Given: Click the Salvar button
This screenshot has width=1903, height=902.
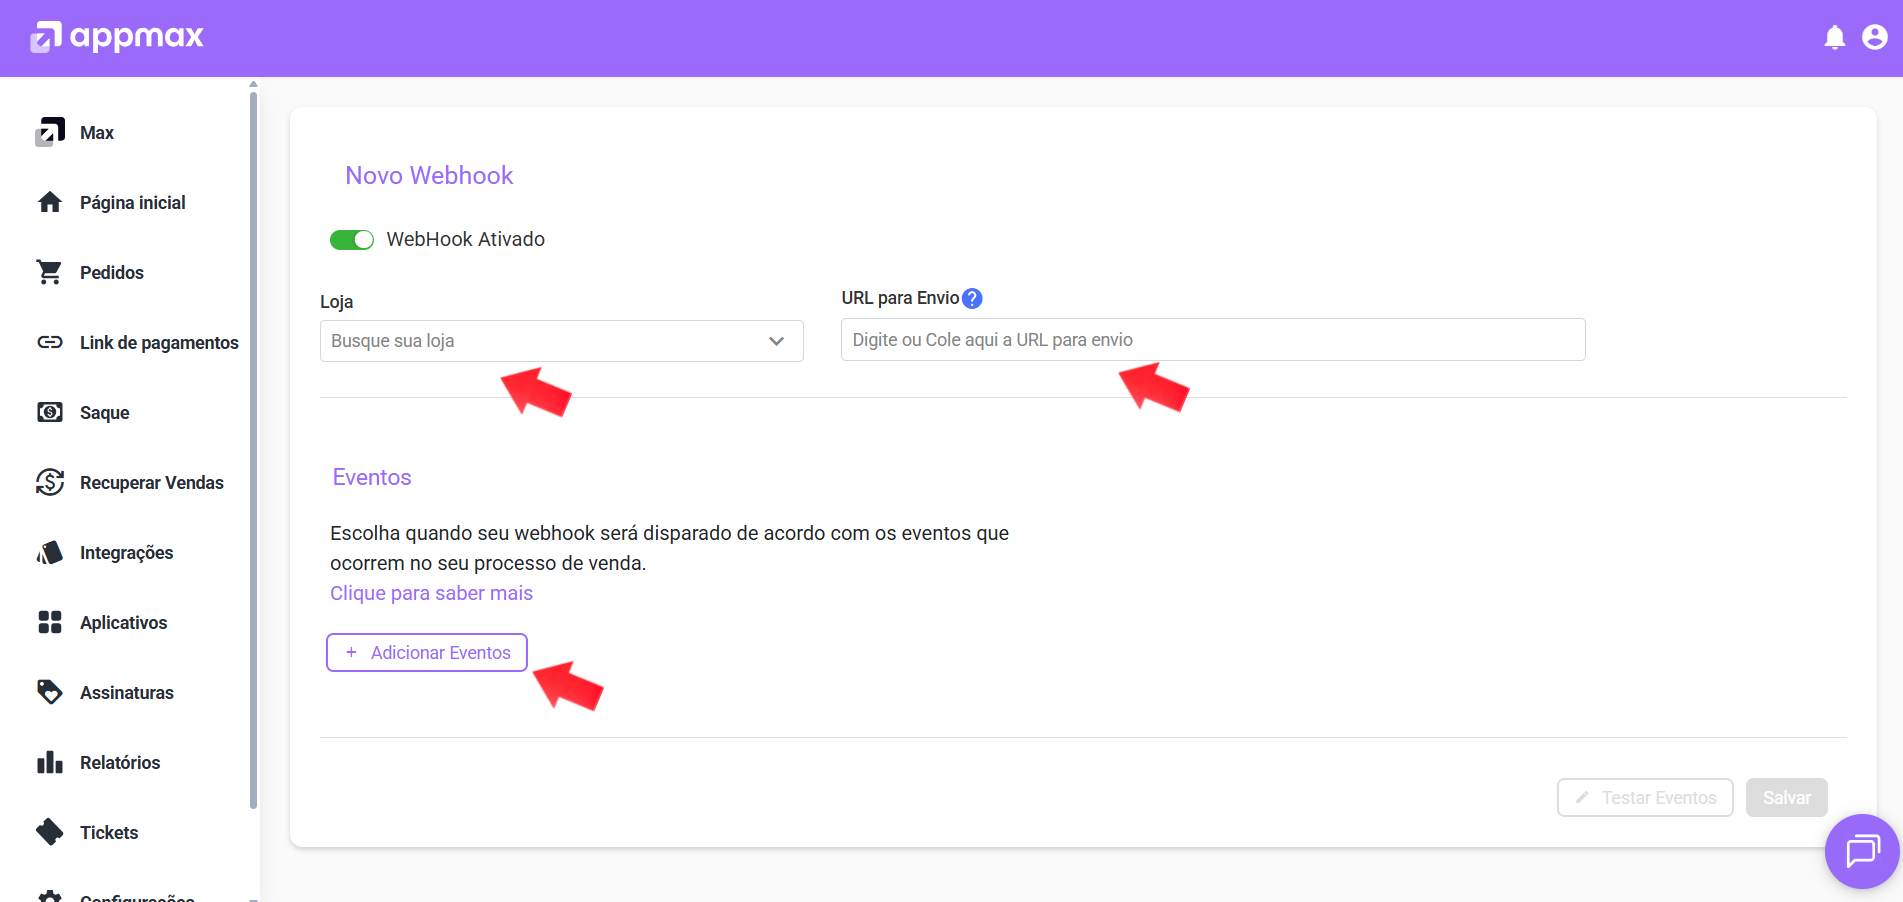Looking at the screenshot, I should tap(1786, 798).
